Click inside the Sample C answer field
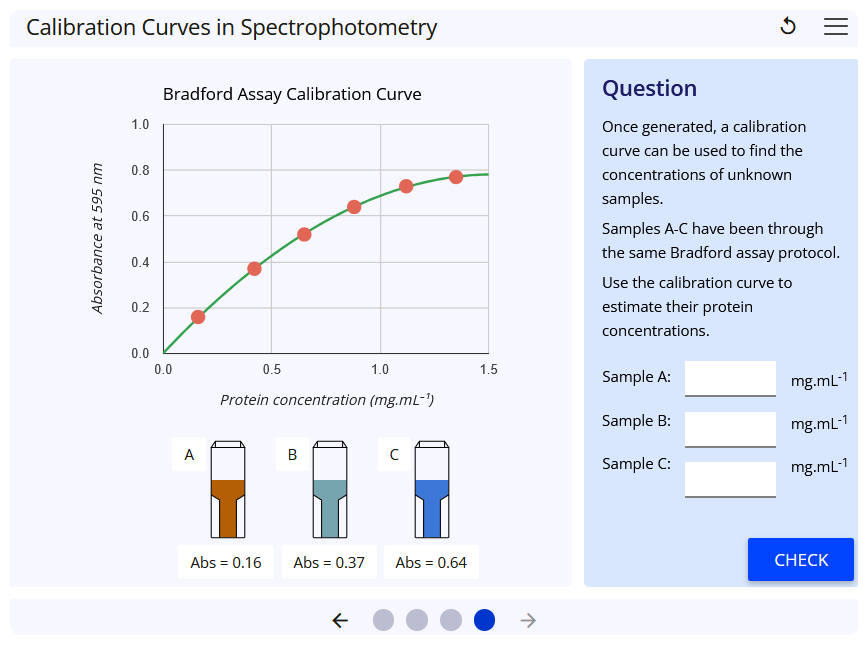Image resolution: width=867 pixels, height=647 pixels. pos(730,478)
